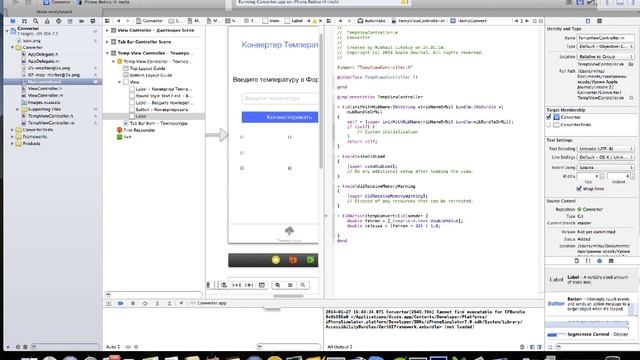Screen dimensions: 640x360
Task: Toggle ConverterTests target membership checkbox
Action: point(549,124)
